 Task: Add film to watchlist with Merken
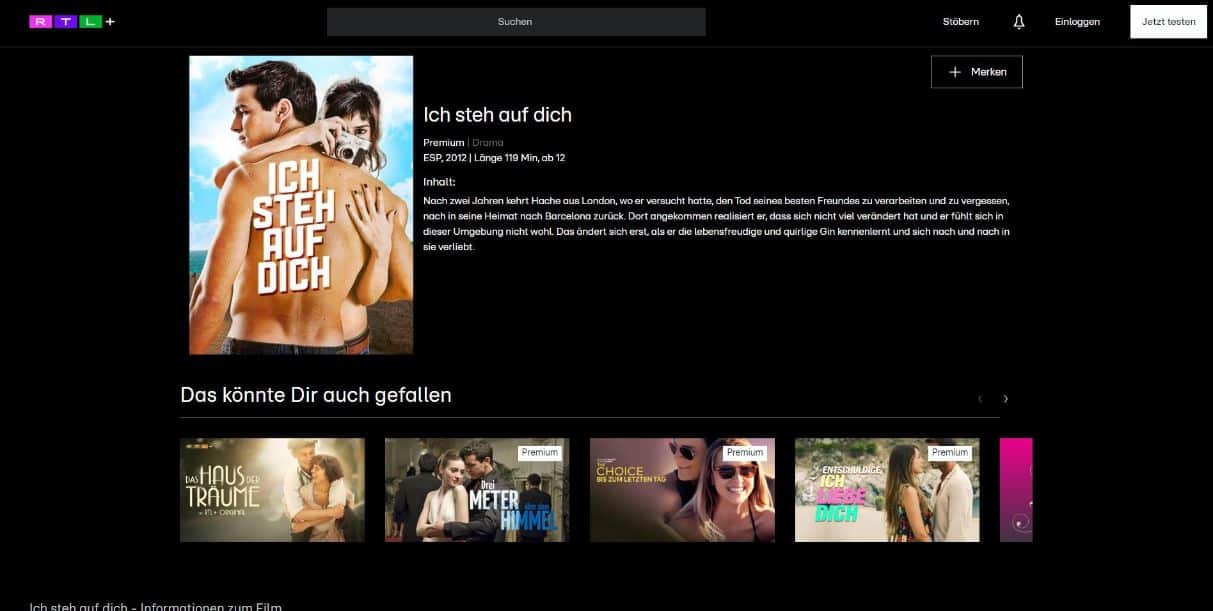tap(977, 72)
